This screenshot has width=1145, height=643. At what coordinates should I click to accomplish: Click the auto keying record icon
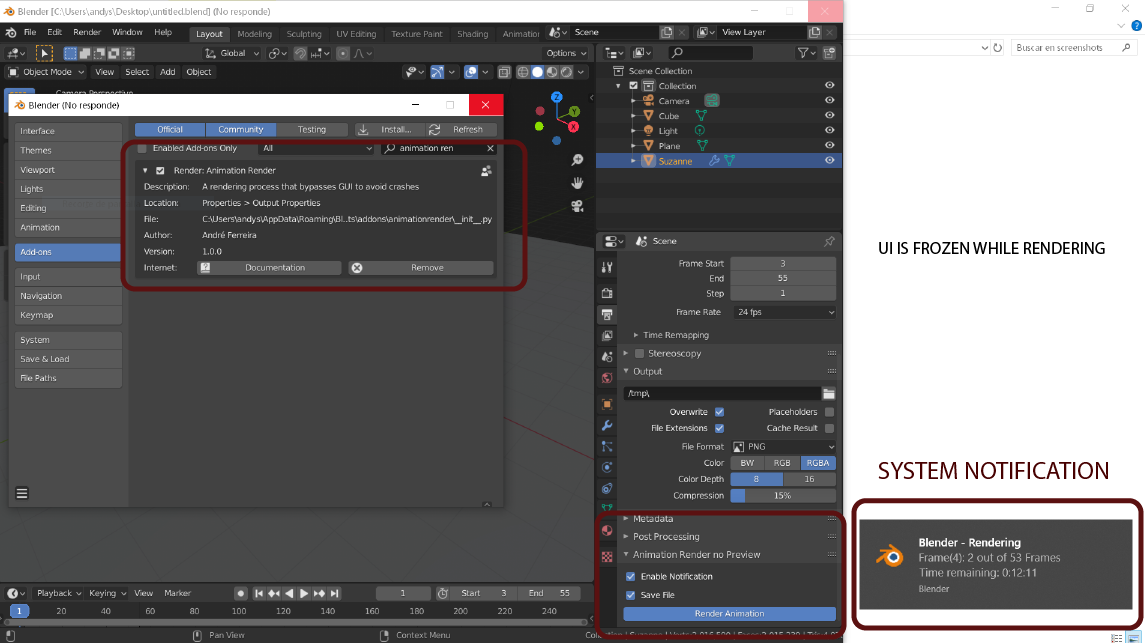coord(240,593)
